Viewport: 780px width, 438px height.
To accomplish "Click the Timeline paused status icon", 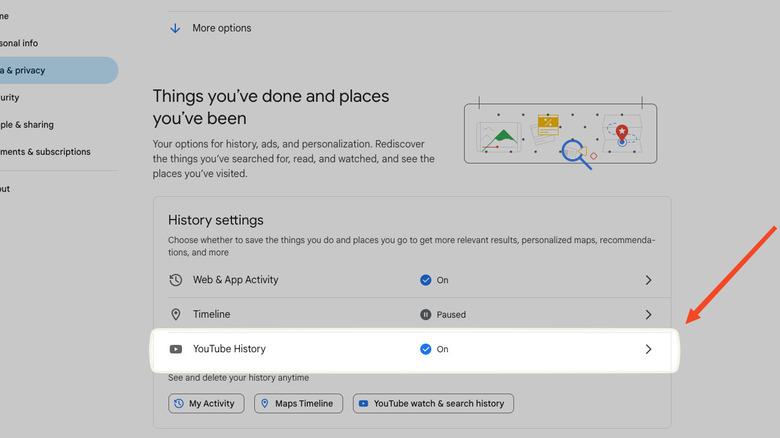I will (x=426, y=314).
